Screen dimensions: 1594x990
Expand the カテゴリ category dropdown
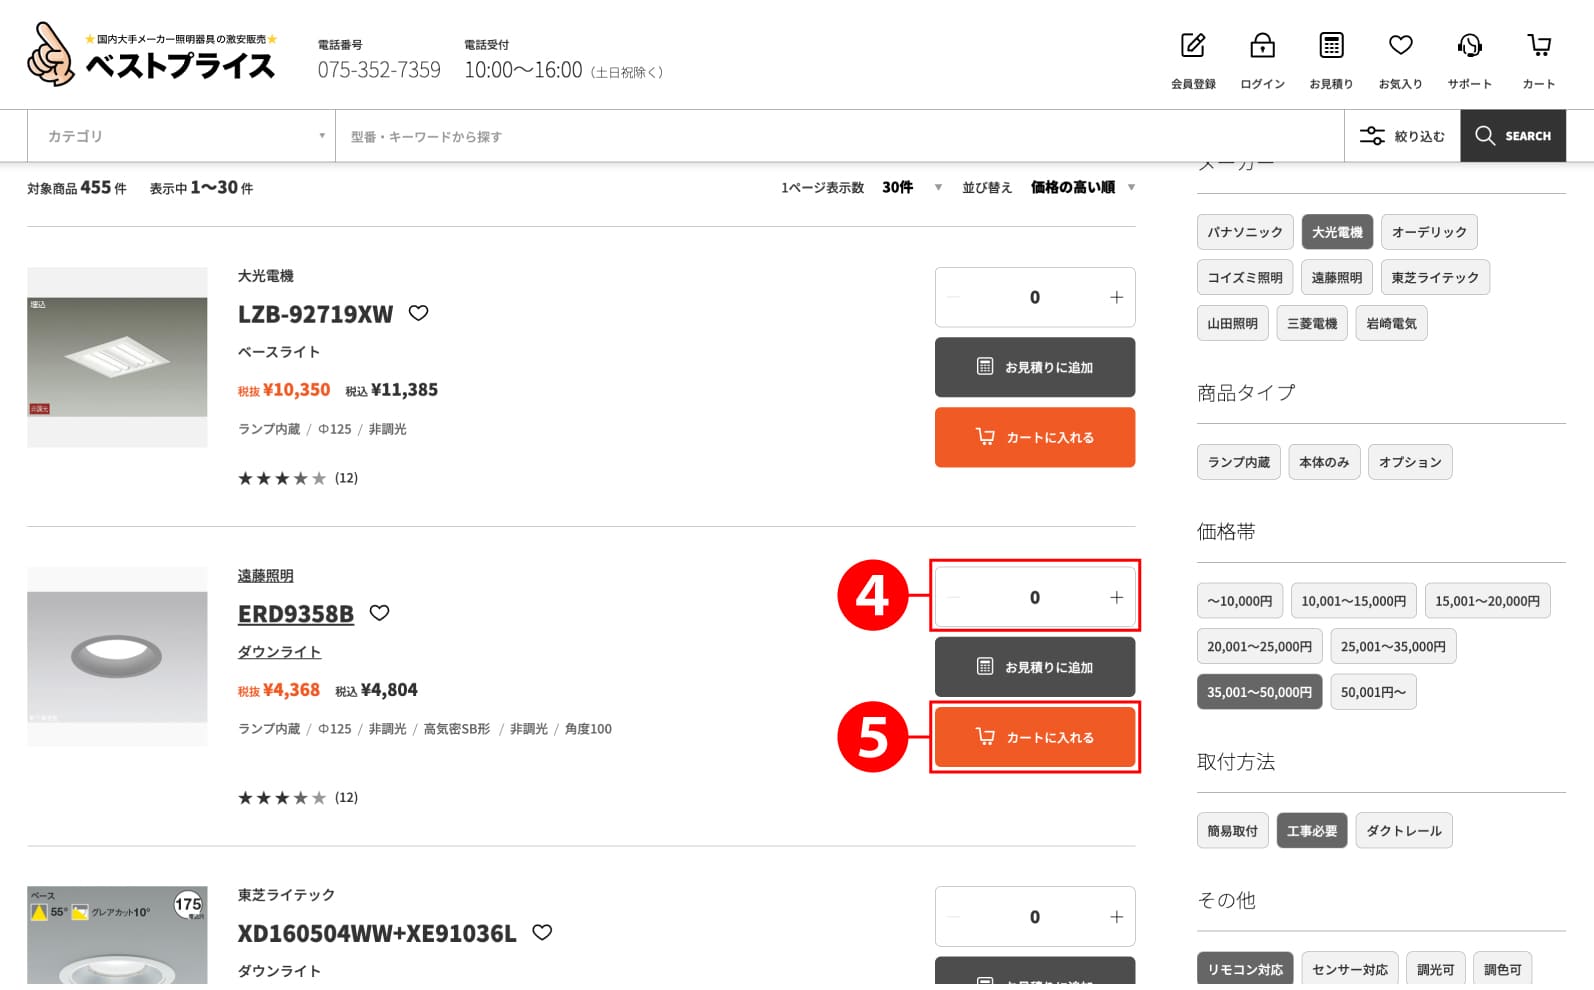[183, 136]
